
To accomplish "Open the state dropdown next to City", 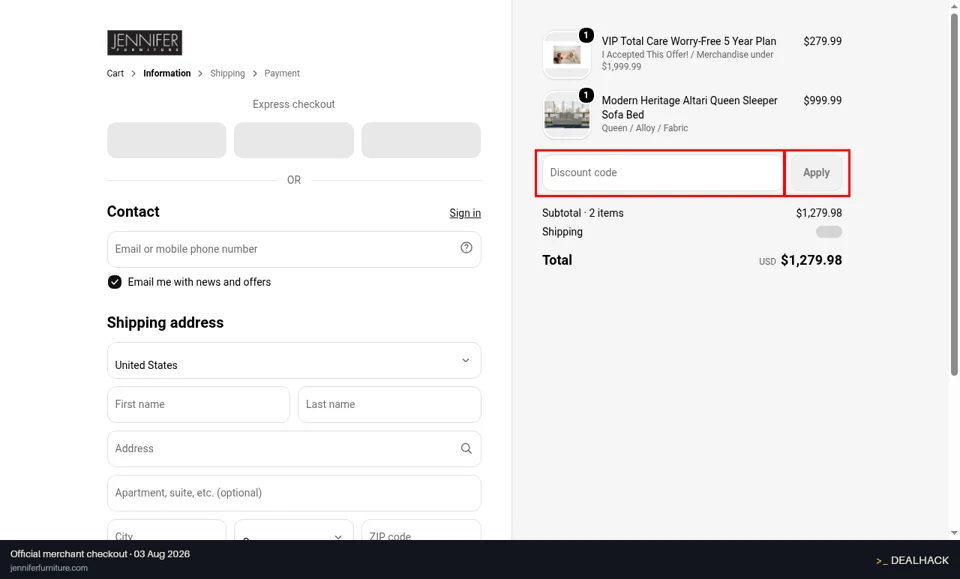I will (x=294, y=530).
